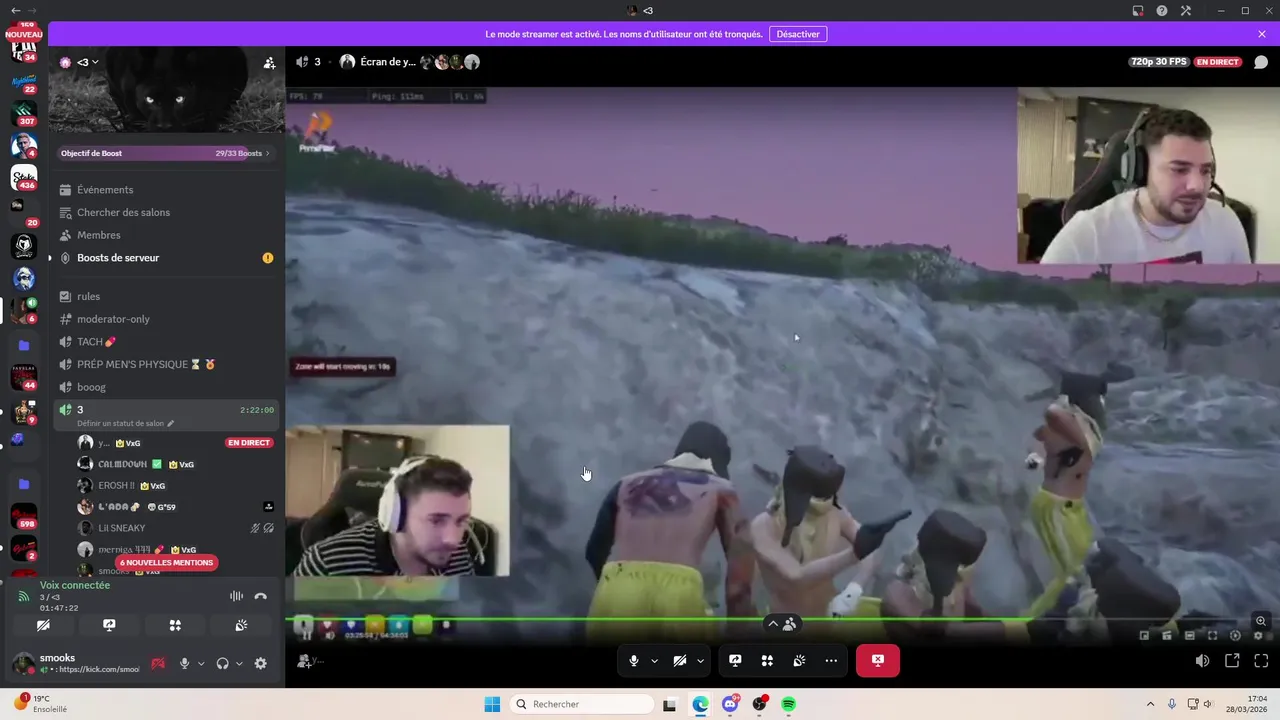This screenshot has width=1280, height=720.
Task: Disconnect from voice with hang-up icon
Action: coord(261,596)
